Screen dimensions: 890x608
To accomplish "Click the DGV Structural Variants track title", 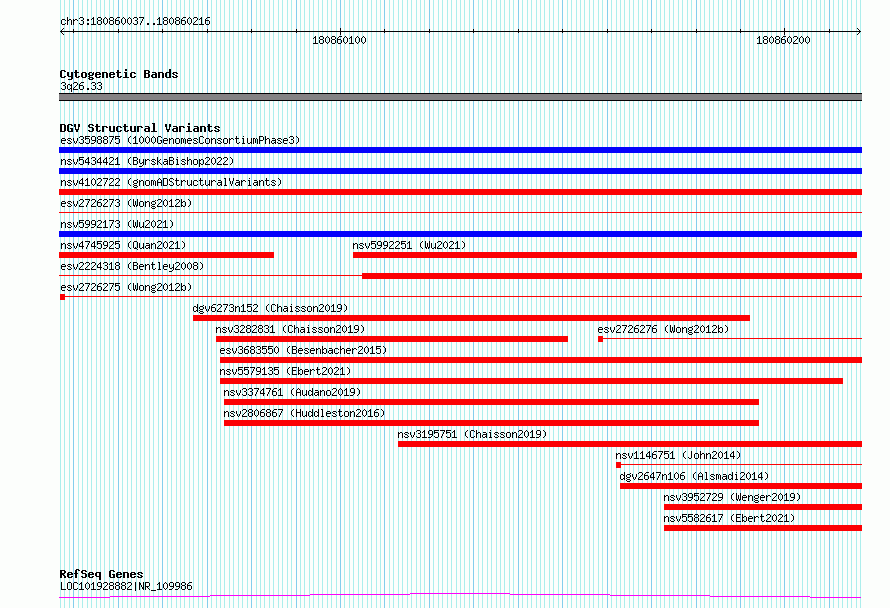I will (140, 128).
